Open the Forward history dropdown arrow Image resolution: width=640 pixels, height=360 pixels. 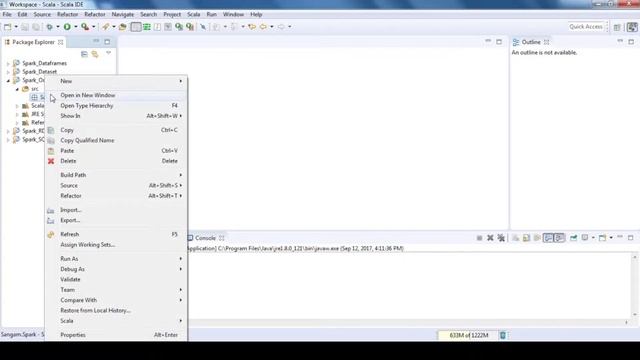[x=290, y=27]
